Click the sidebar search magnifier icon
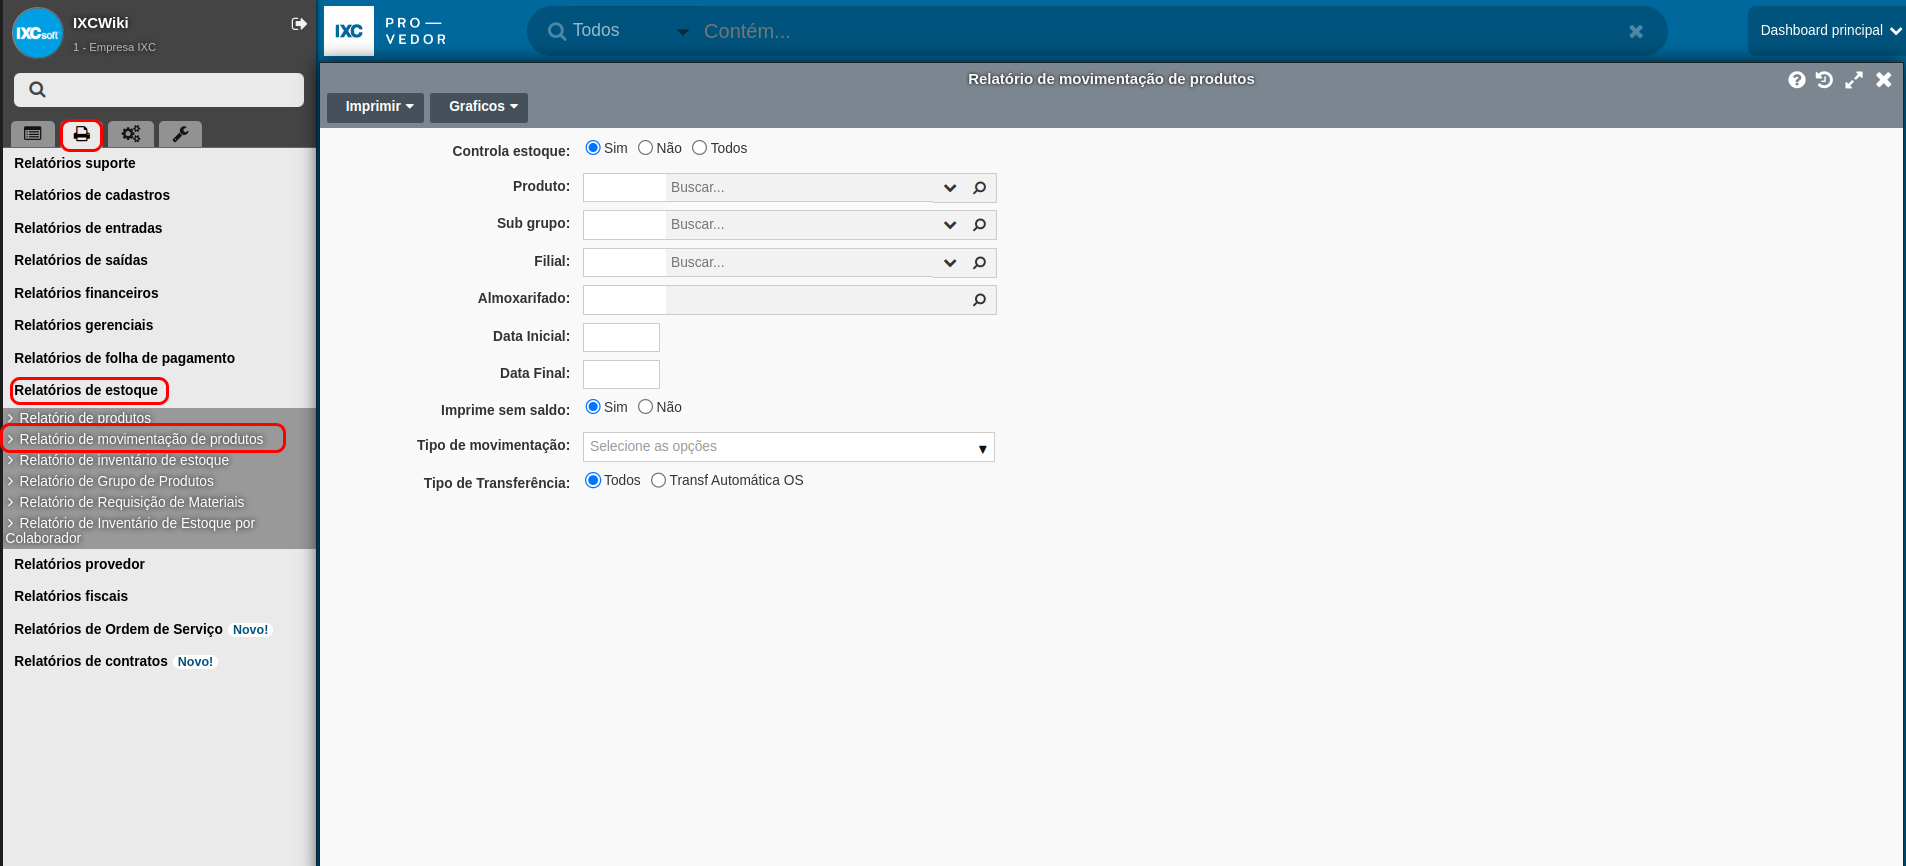This screenshot has height=866, width=1906. click(x=37, y=90)
